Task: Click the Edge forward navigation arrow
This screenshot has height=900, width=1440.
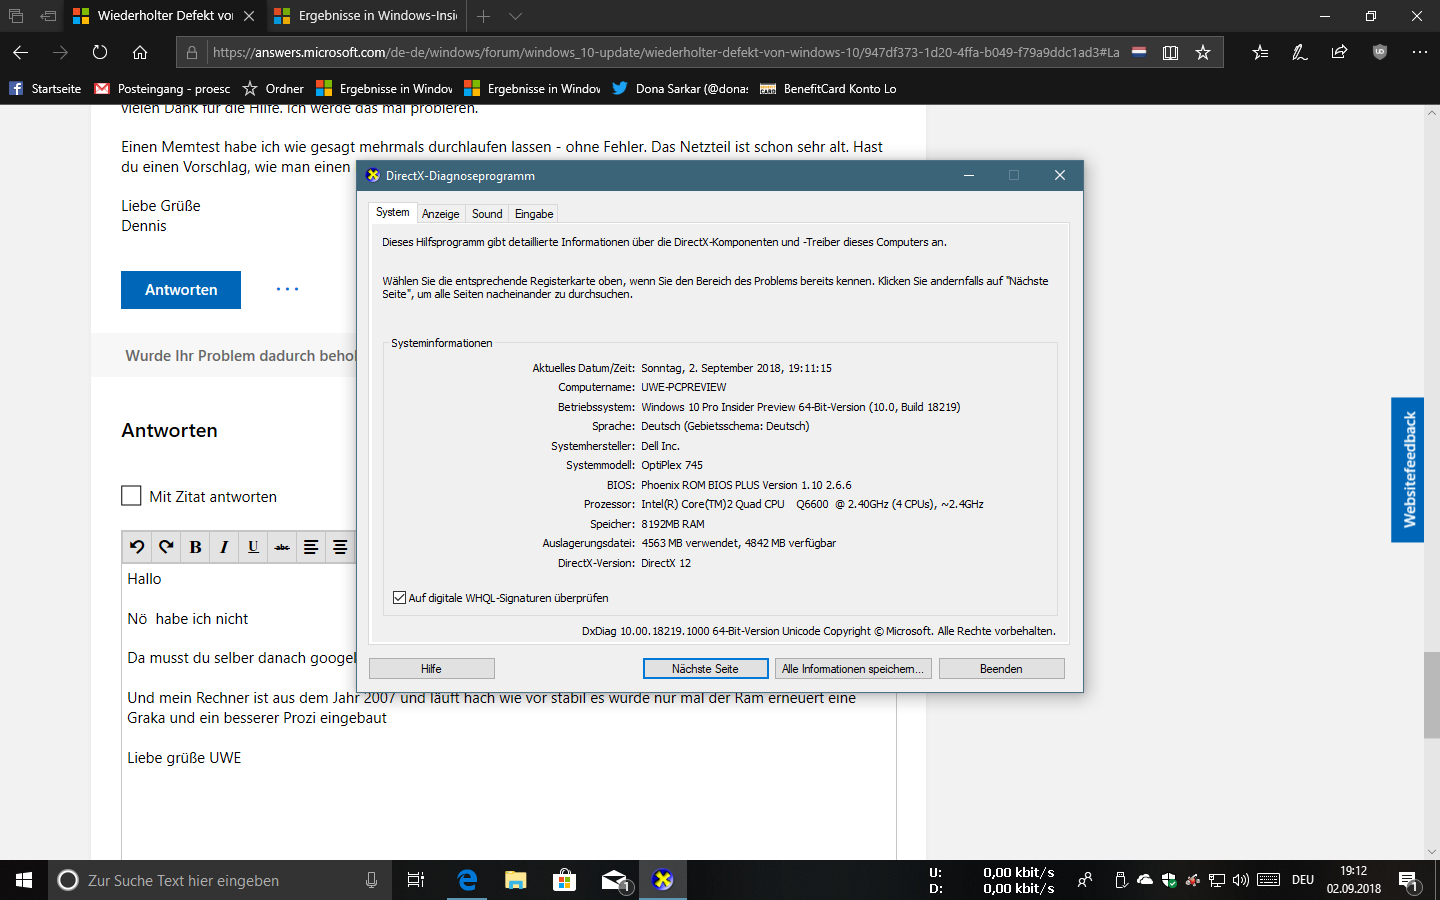Action: (60, 52)
